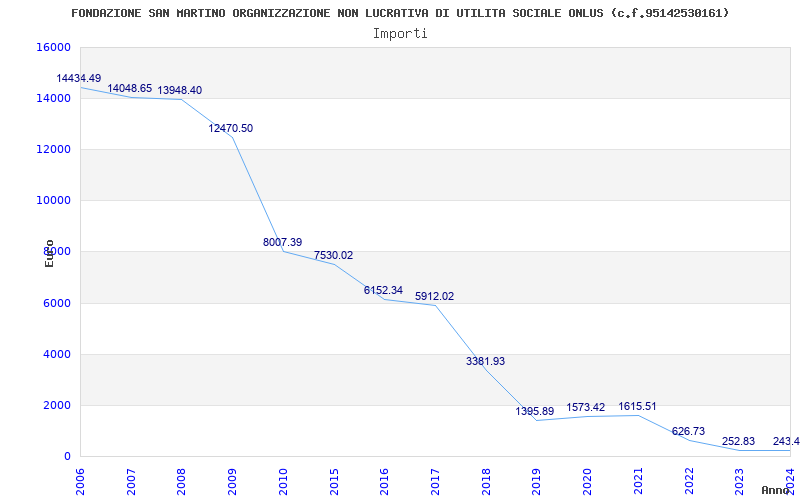Click the x-axis year 2016
The width and height of the screenshot is (800, 500).
pyautogui.click(x=384, y=482)
